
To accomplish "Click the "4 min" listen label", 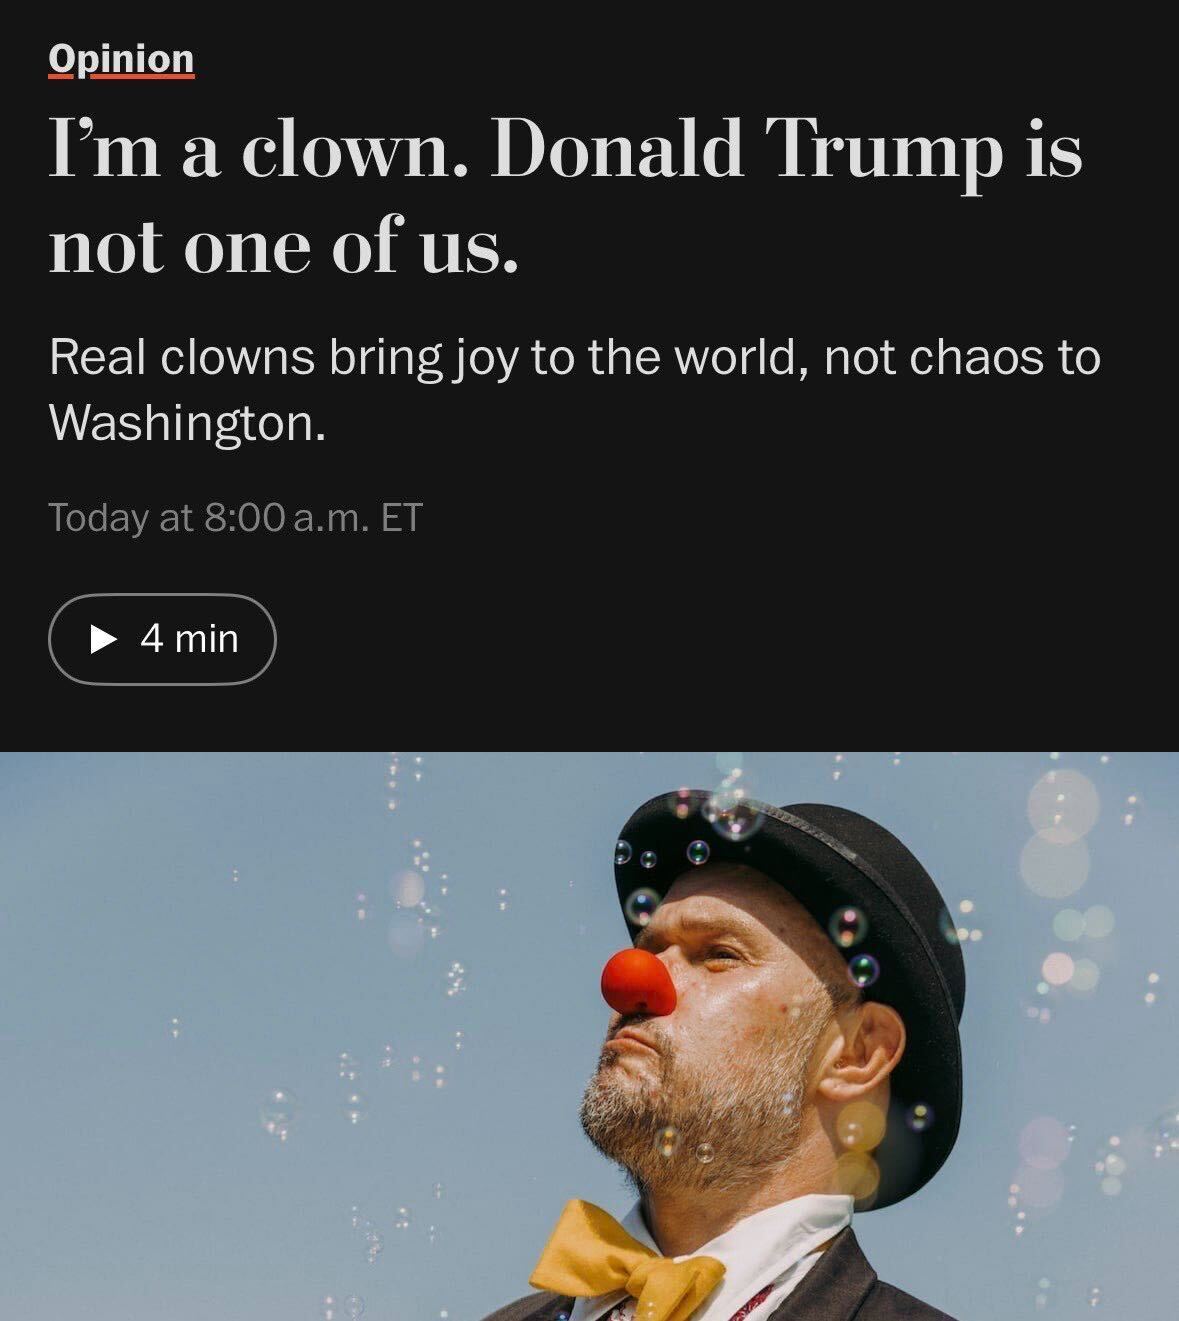I will (x=189, y=638).
